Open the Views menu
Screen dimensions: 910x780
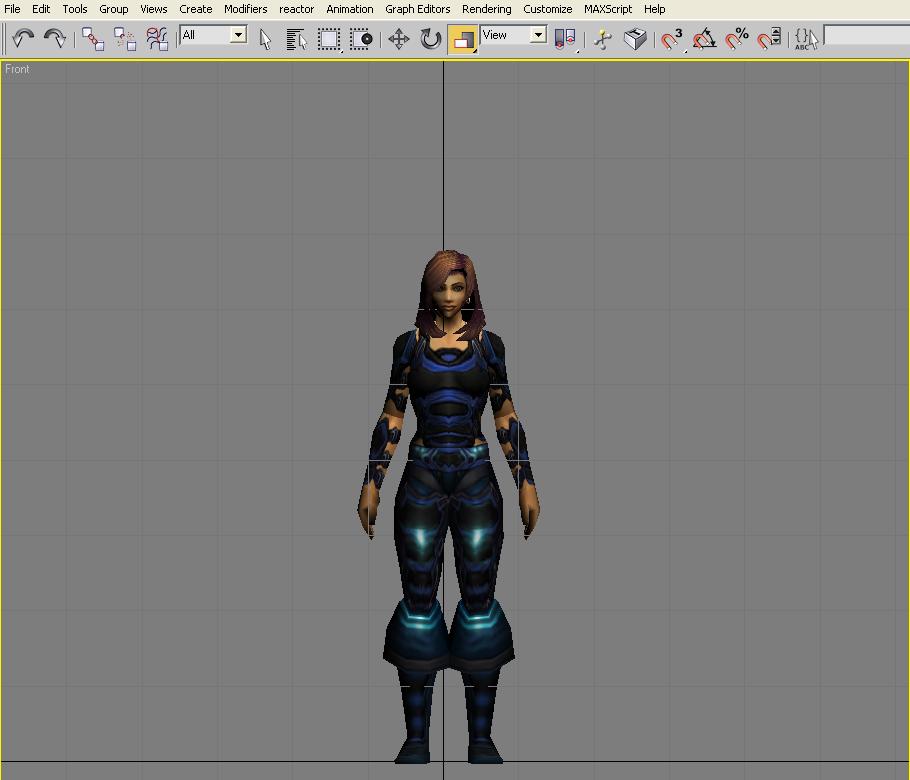point(154,9)
